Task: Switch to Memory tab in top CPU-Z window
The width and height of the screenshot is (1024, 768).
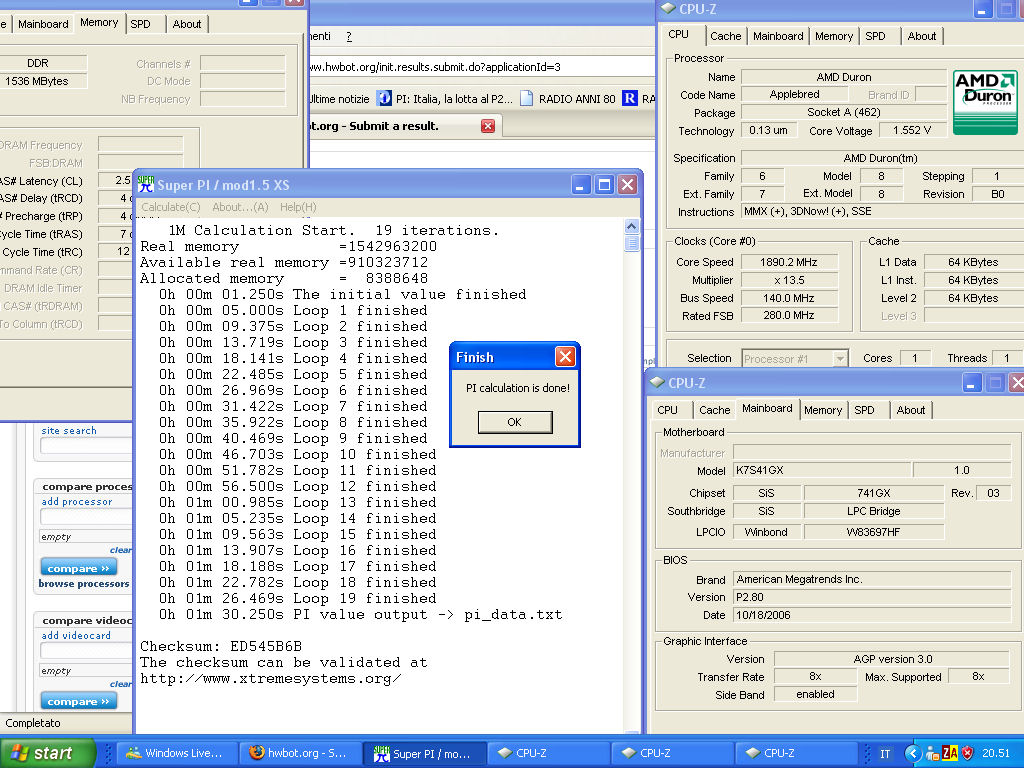Action: point(833,36)
